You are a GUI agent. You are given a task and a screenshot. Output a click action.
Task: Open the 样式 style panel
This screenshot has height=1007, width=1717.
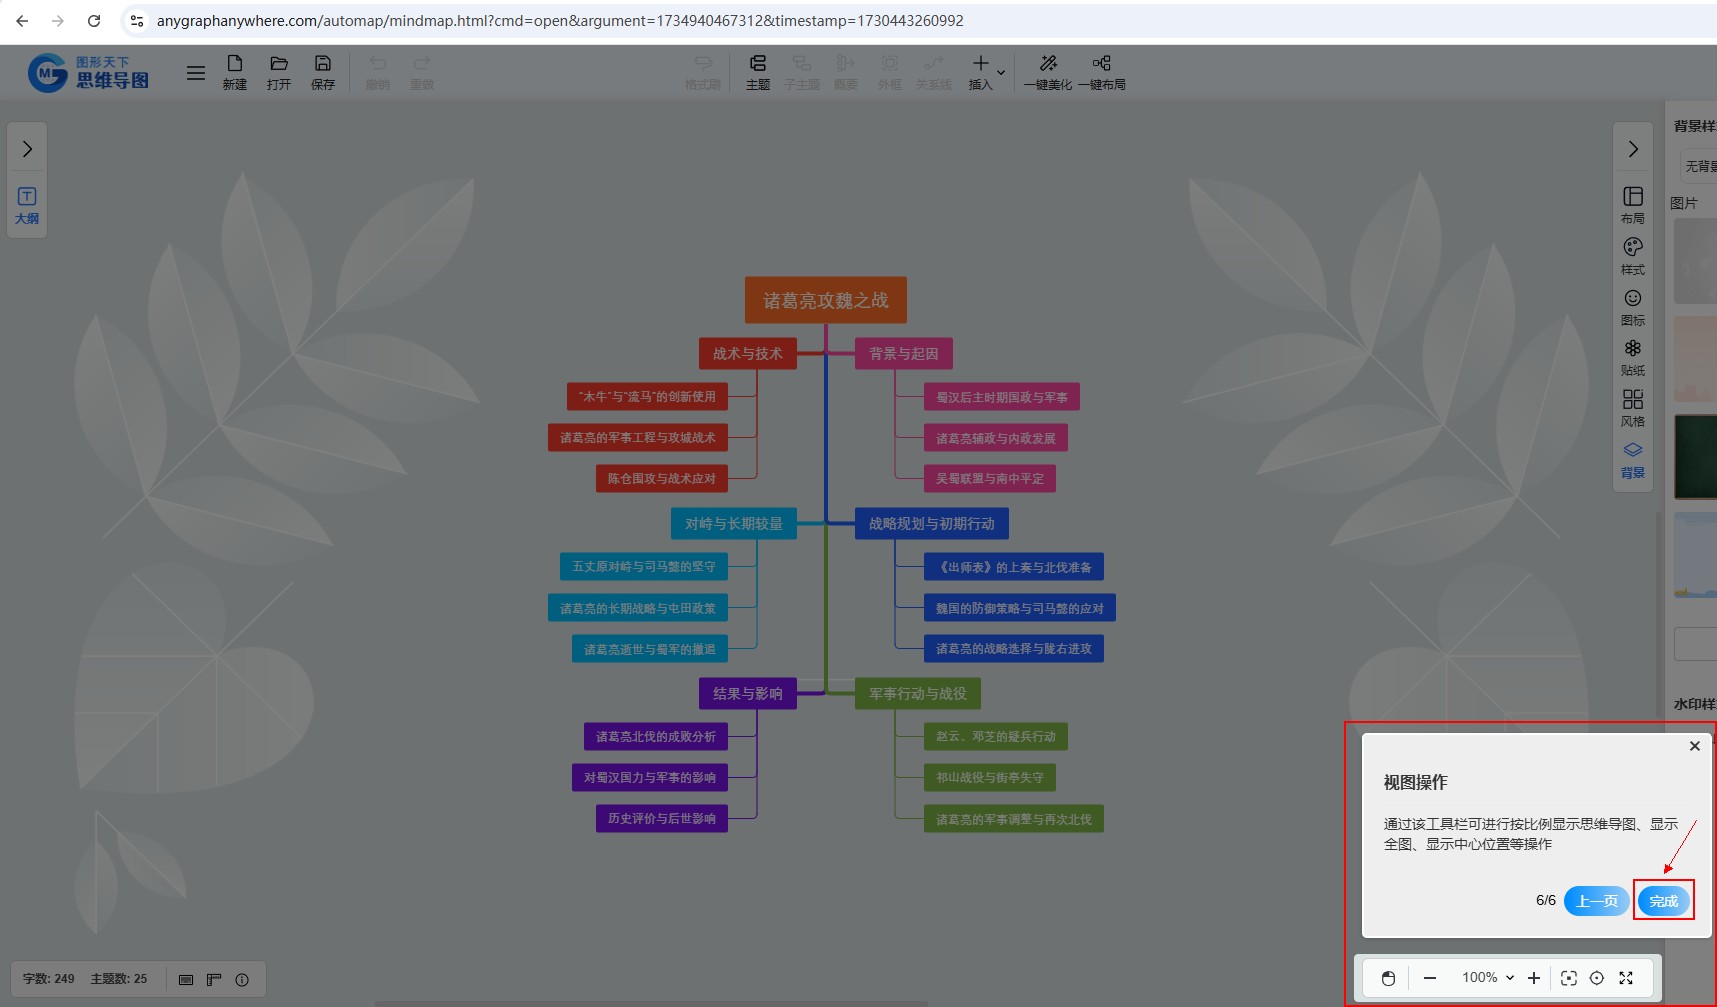(x=1632, y=255)
